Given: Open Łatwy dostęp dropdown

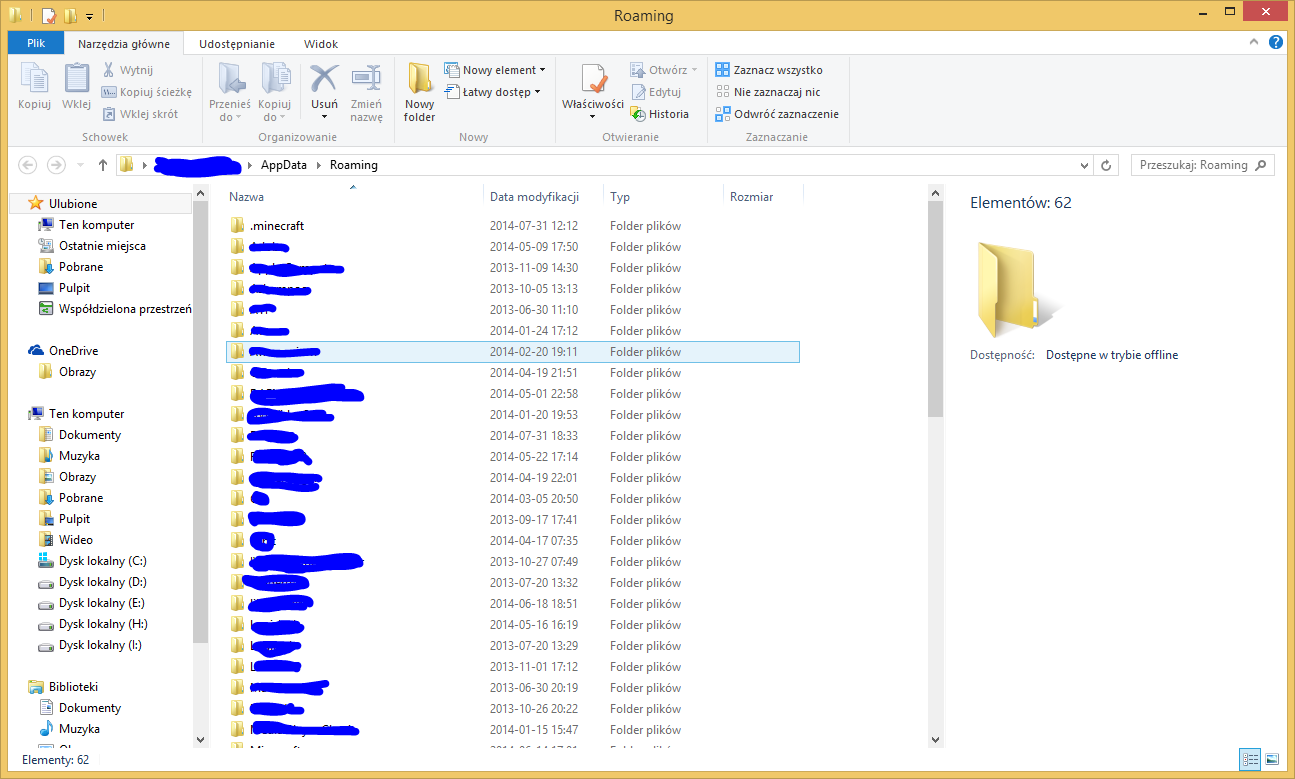Looking at the screenshot, I should (493, 92).
